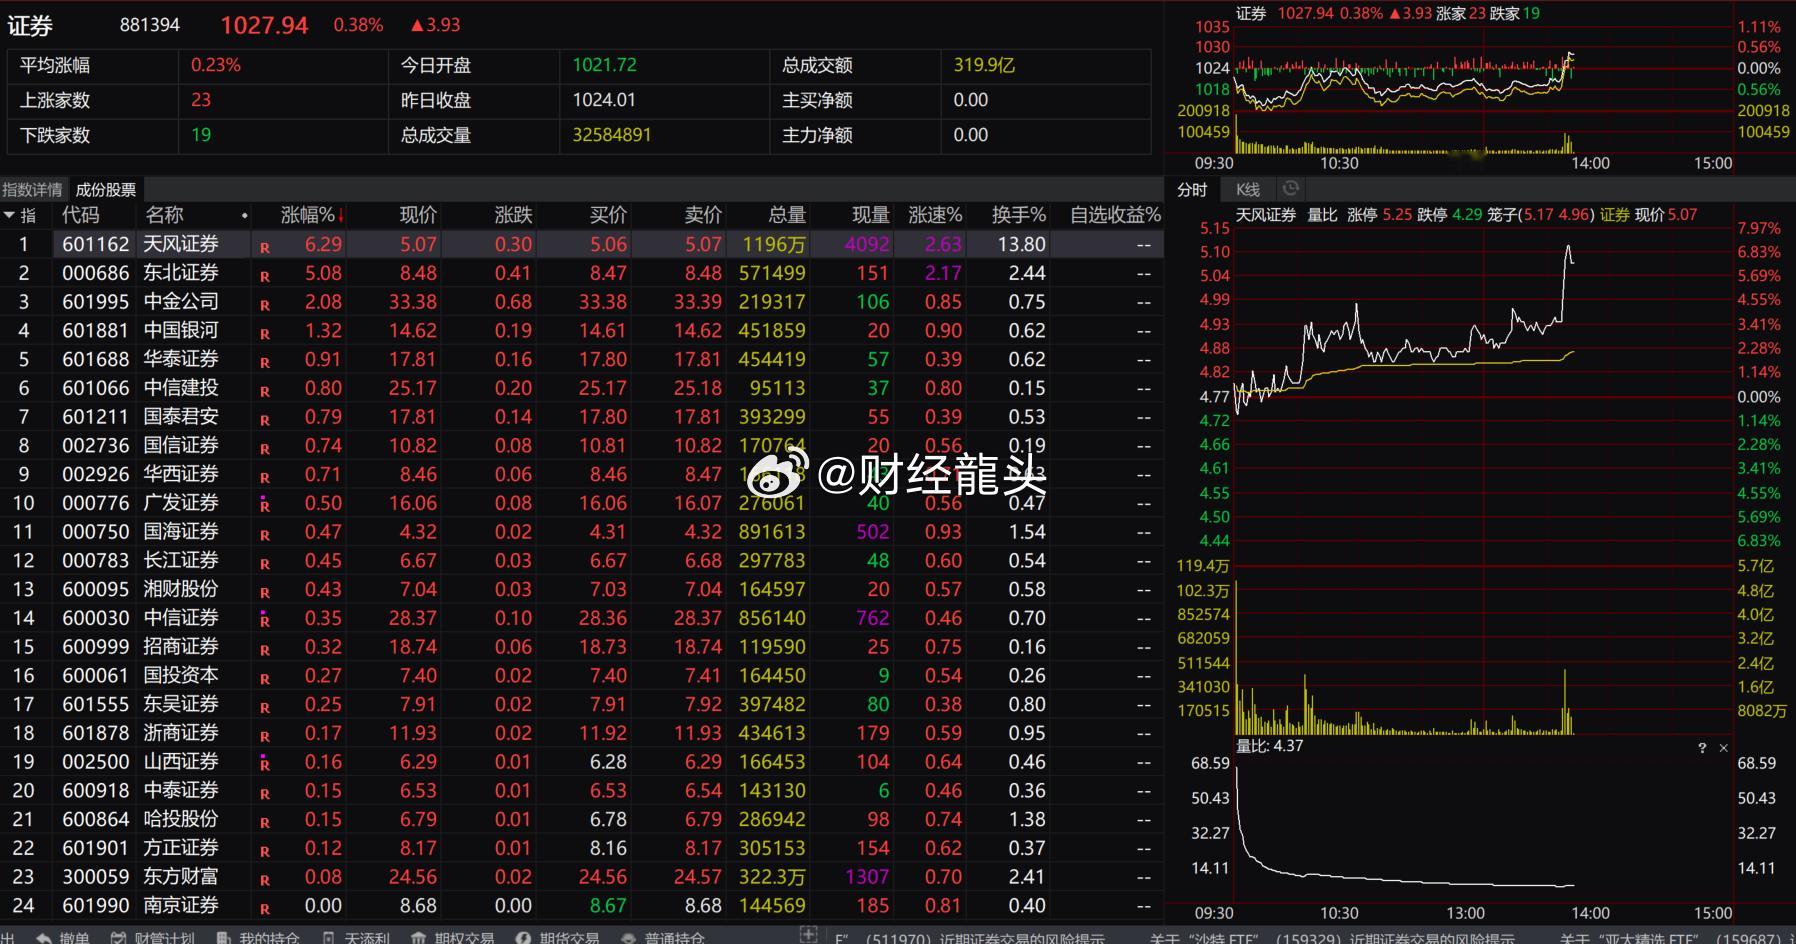Click the 东方财富 total volume 322.3万
1796x944 pixels.
(x=772, y=877)
